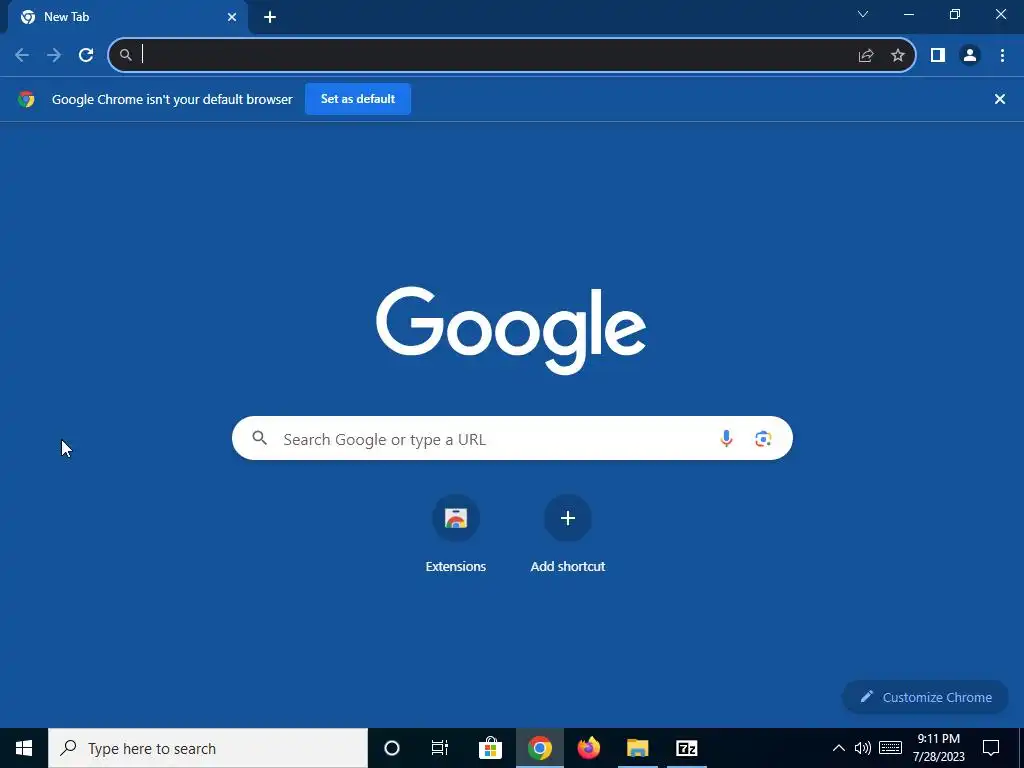Viewport: 1024px width, 768px height.
Task: Open the Extensions shortcut
Action: click(x=456, y=534)
